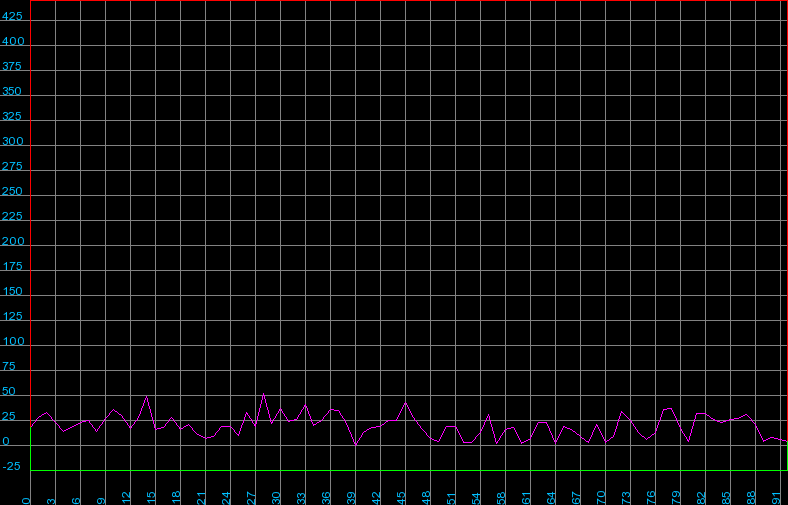
Task: Click the 24 horizontal axis label
Action: (227, 498)
